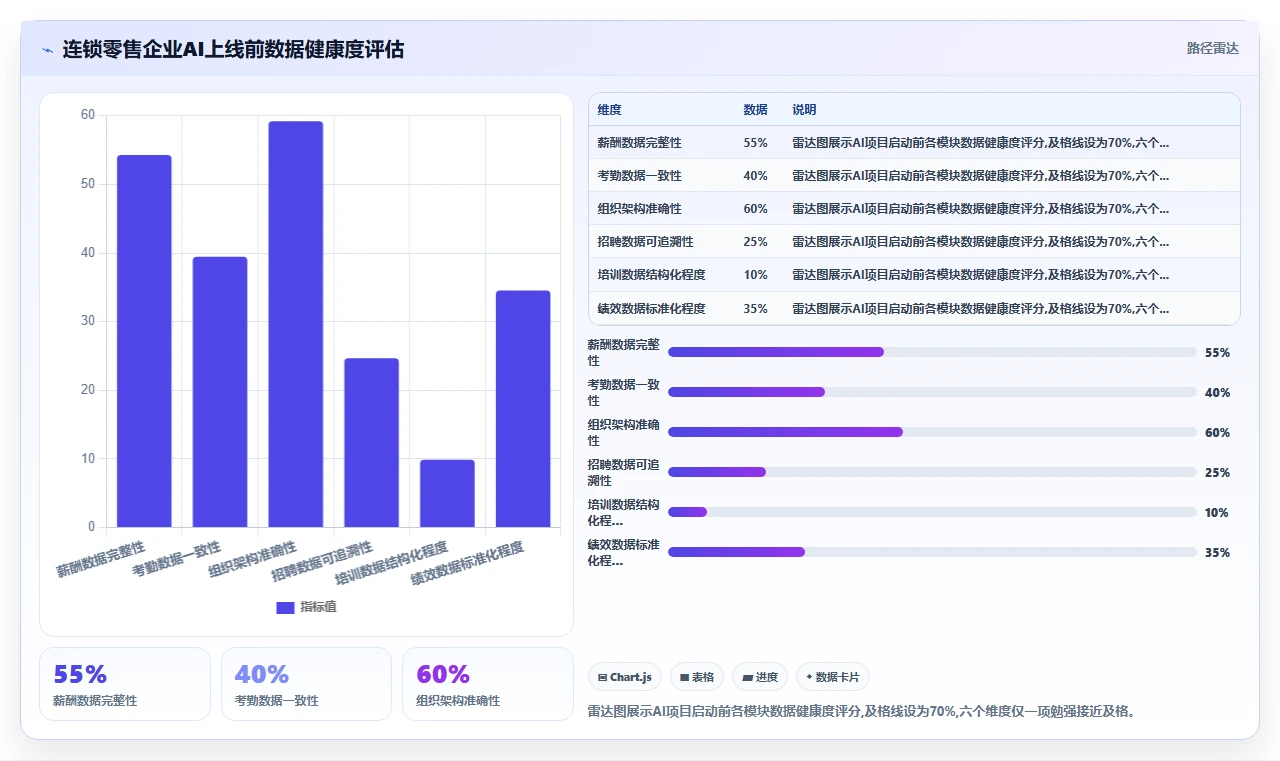Click the 进度 tag chip
Image resolution: width=1280 pixels, height=761 pixels.
tap(760, 677)
